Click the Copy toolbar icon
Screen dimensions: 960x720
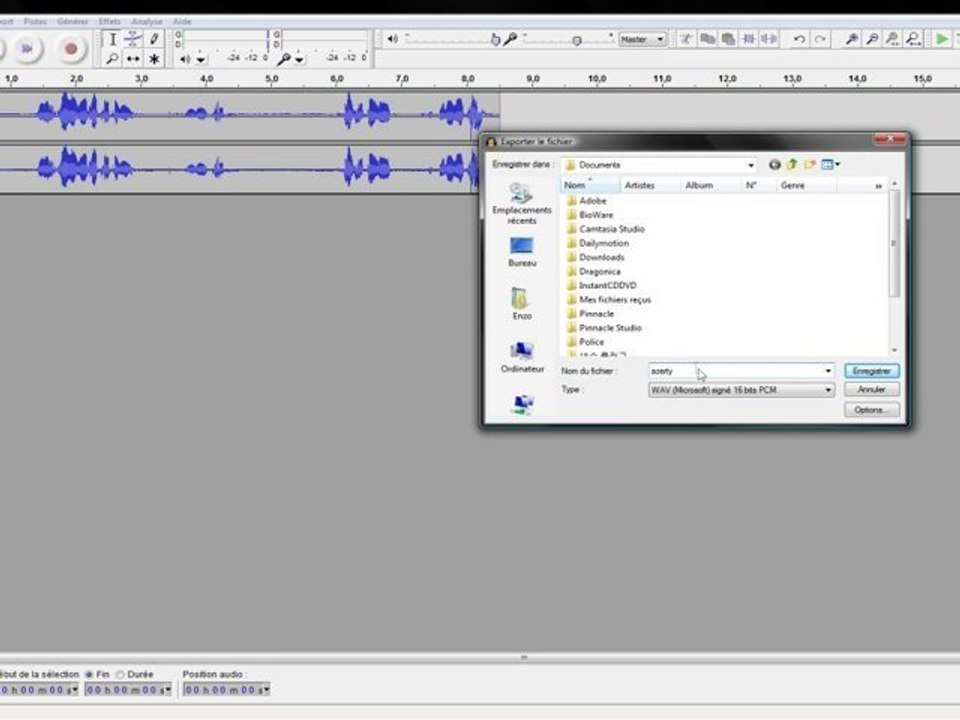pos(707,40)
